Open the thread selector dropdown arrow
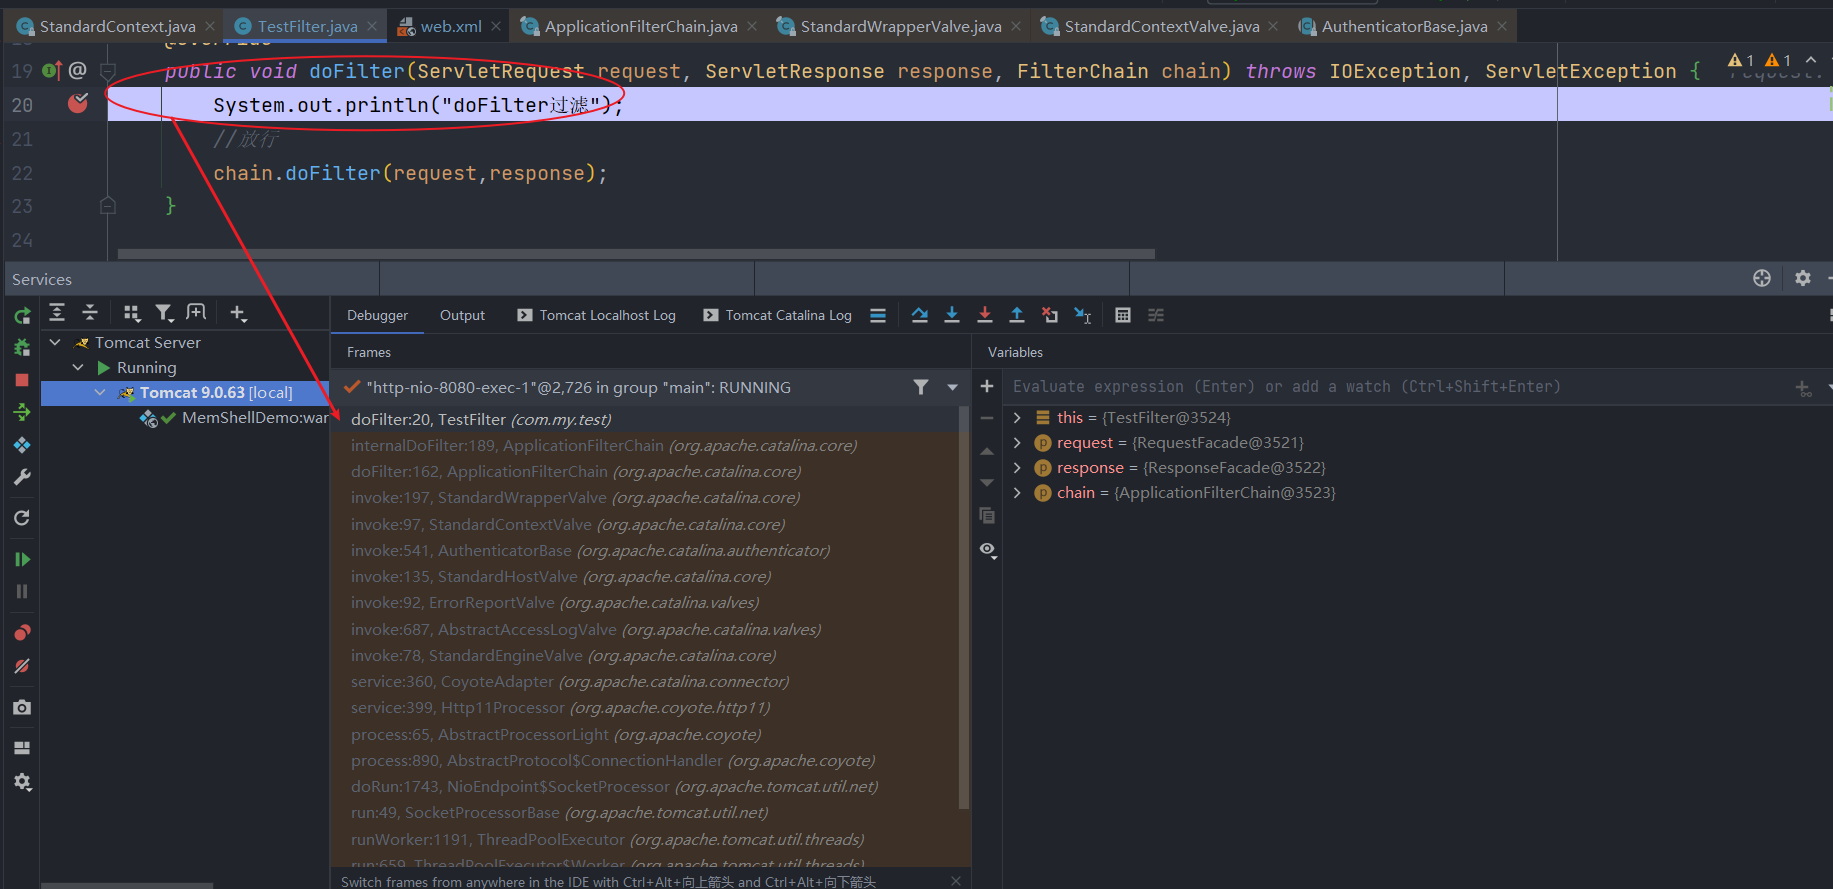This screenshot has width=1833, height=889. (952, 387)
